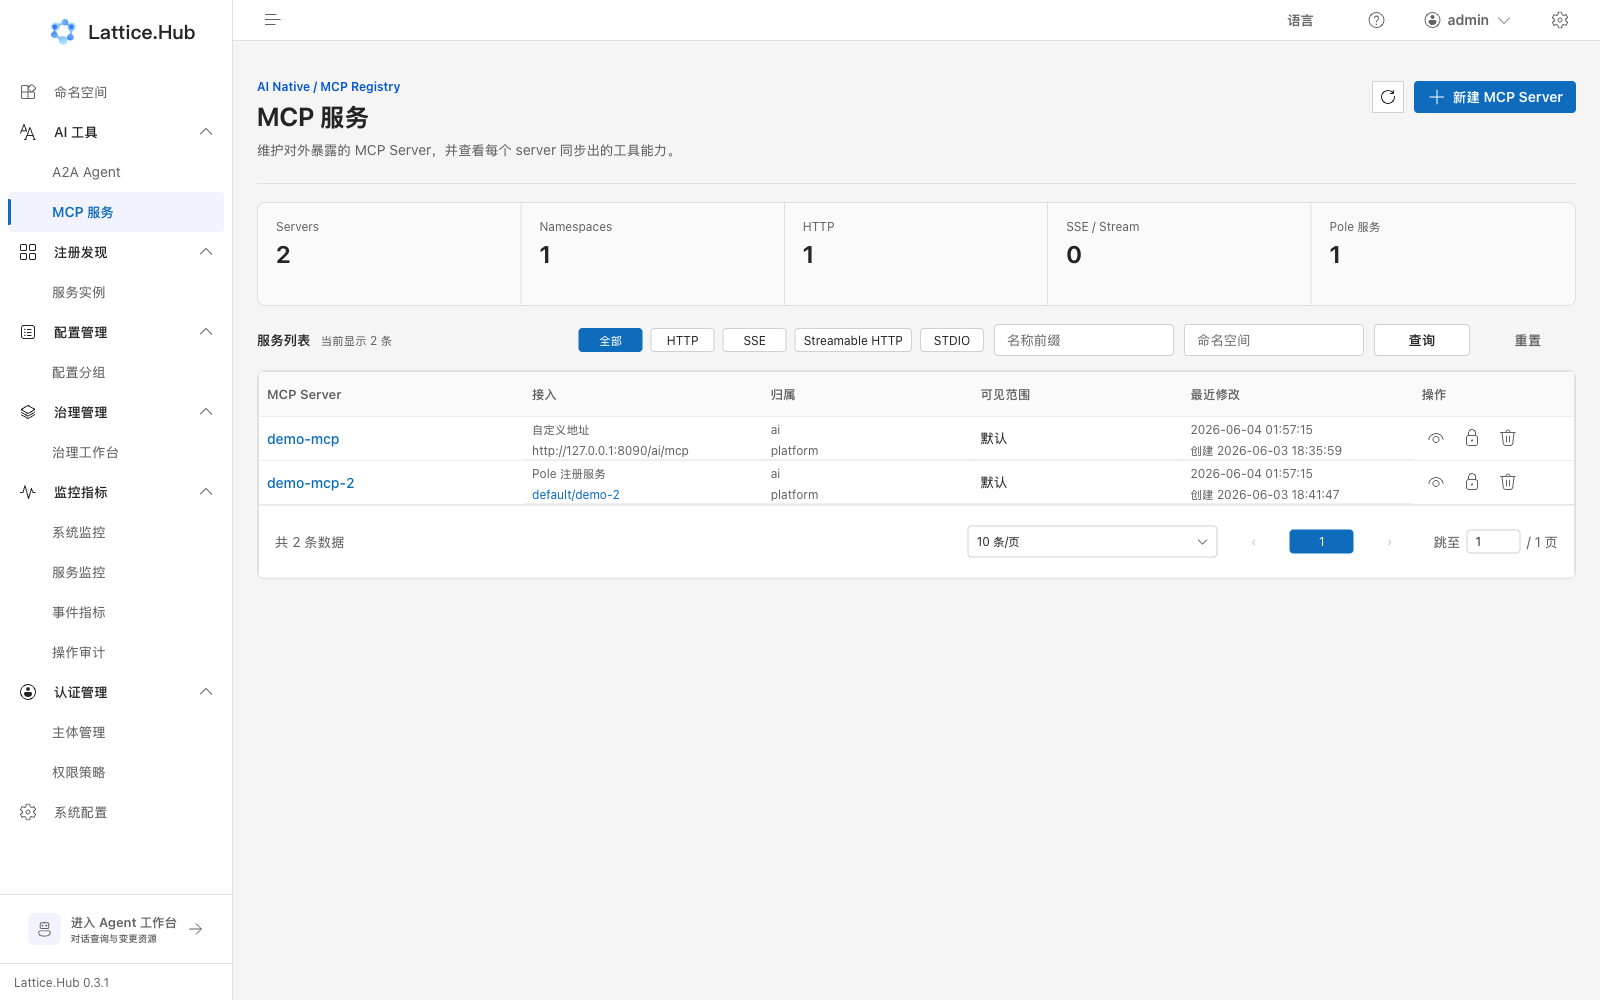Open the 10 条/页 page size dropdown
1600x1000 pixels.
tap(1092, 542)
